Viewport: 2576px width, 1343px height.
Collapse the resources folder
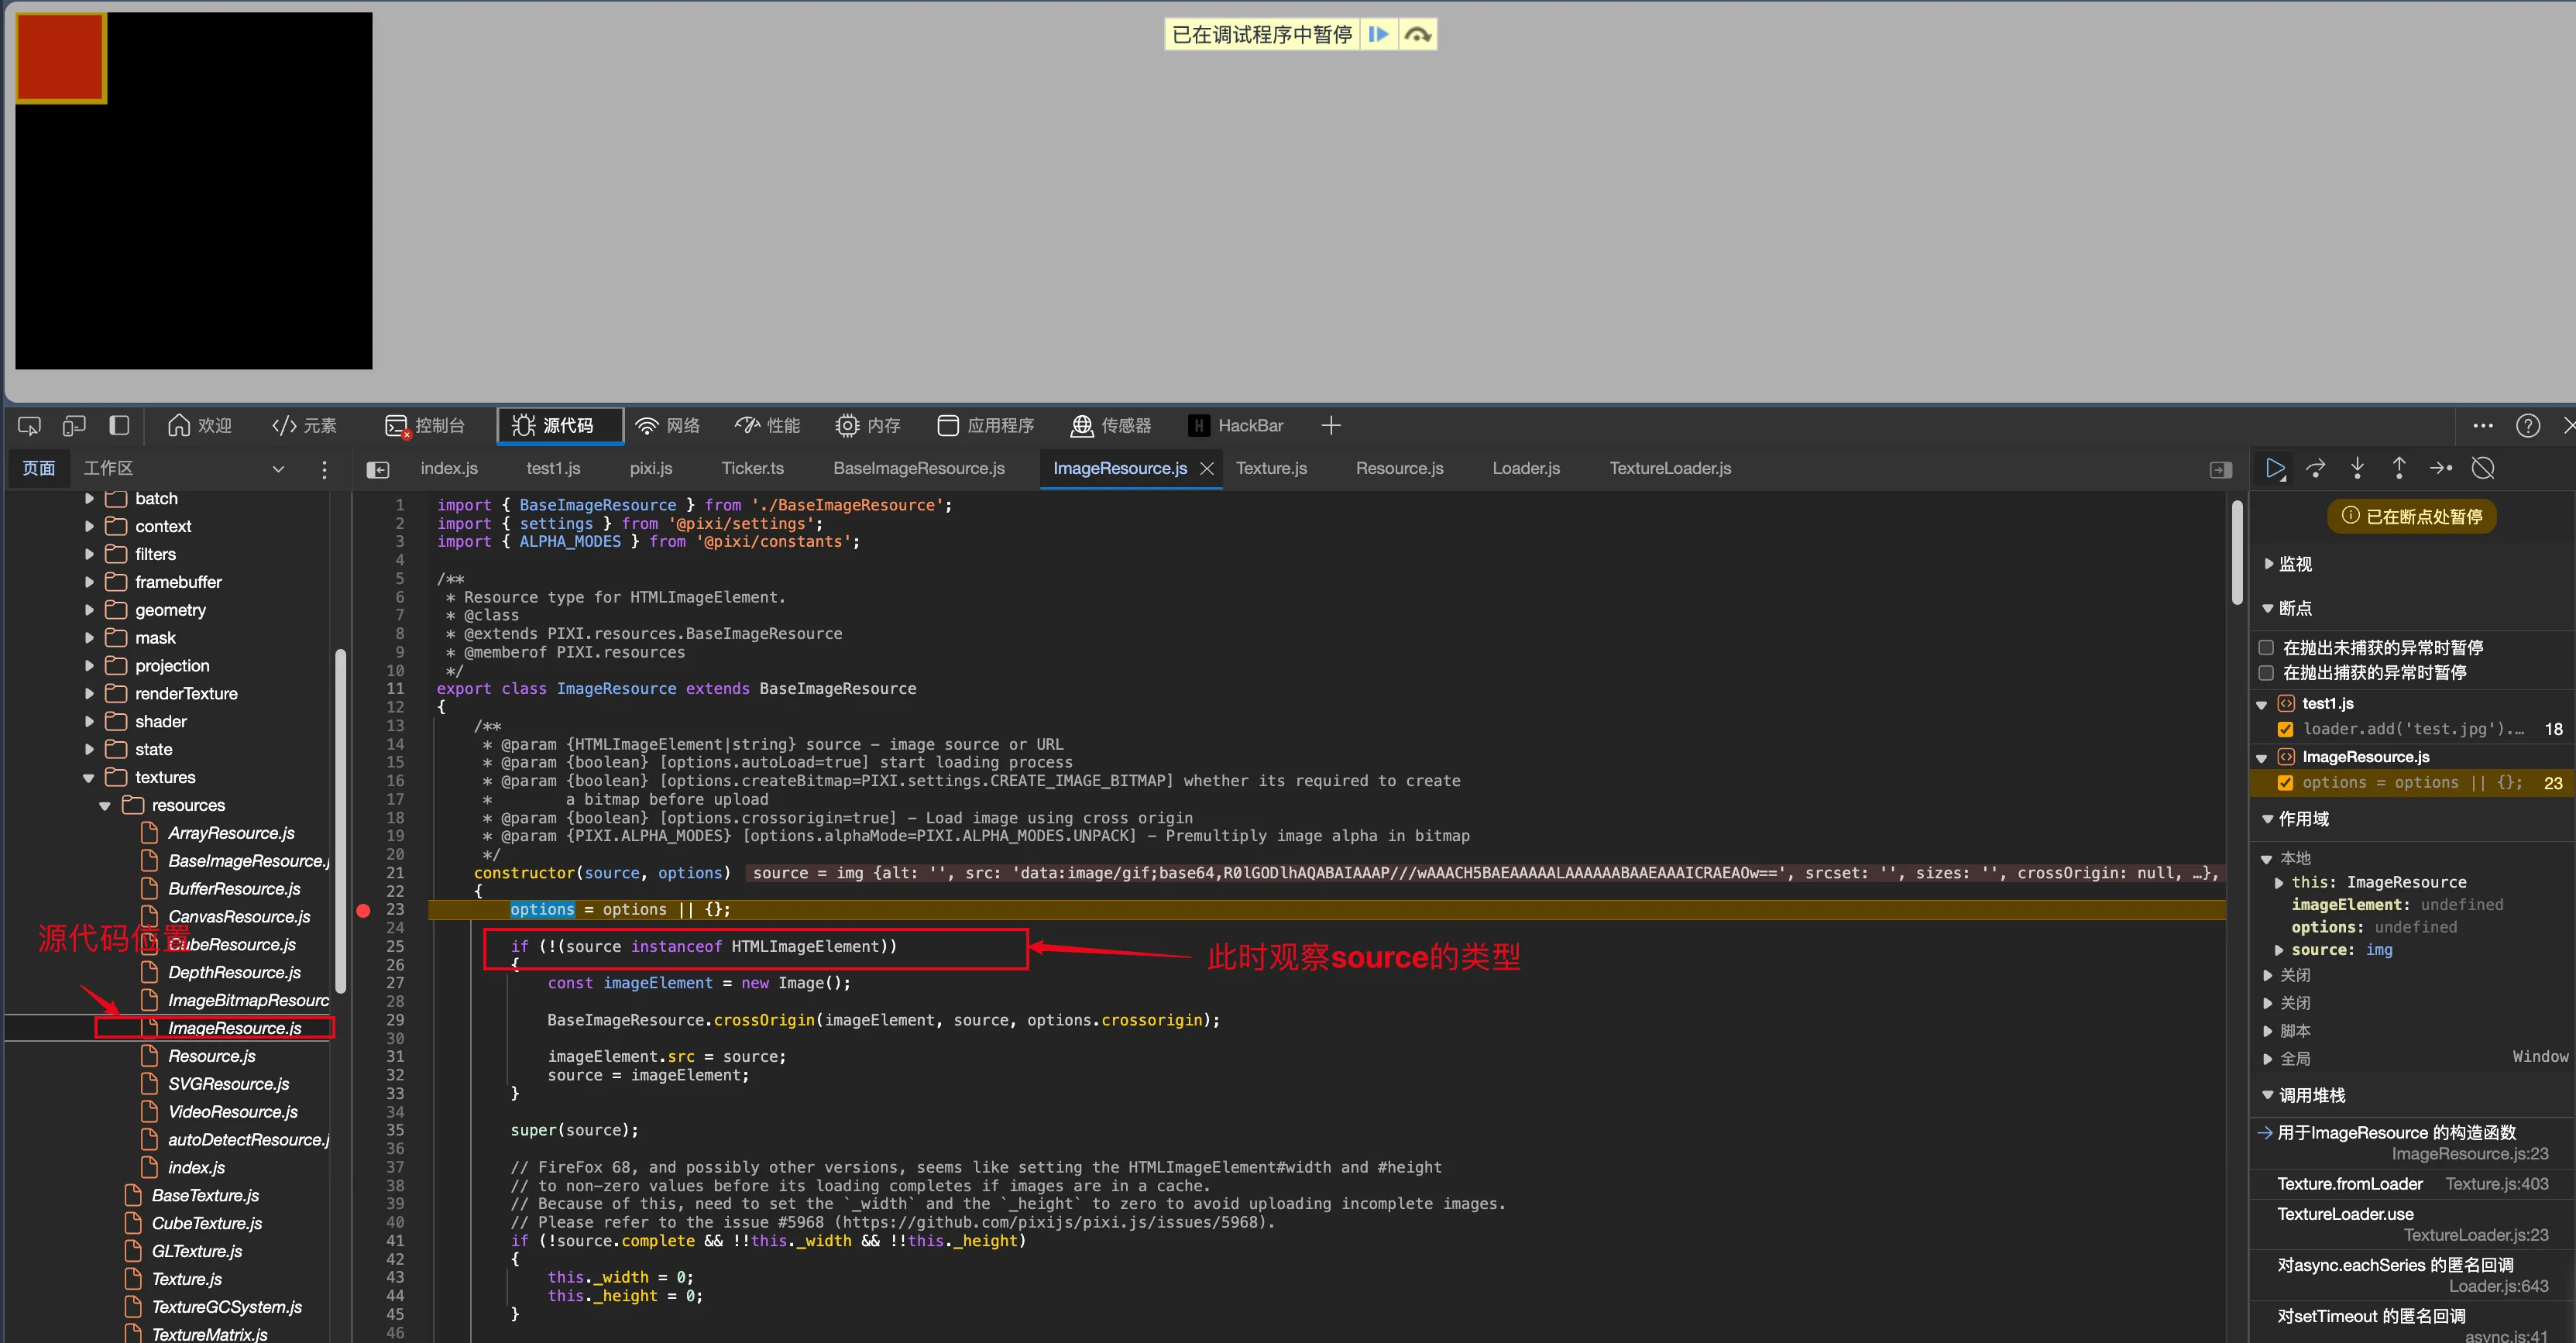coord(105,805)
